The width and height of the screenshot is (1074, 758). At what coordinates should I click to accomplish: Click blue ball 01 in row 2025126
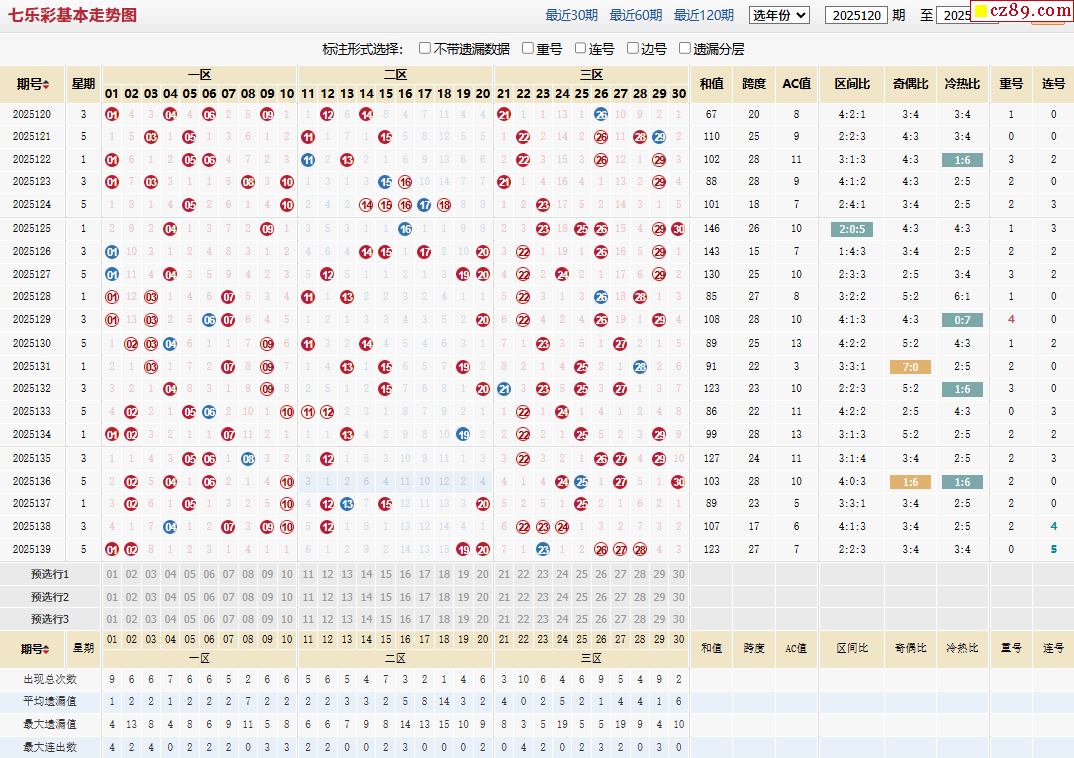pos(112,252)
